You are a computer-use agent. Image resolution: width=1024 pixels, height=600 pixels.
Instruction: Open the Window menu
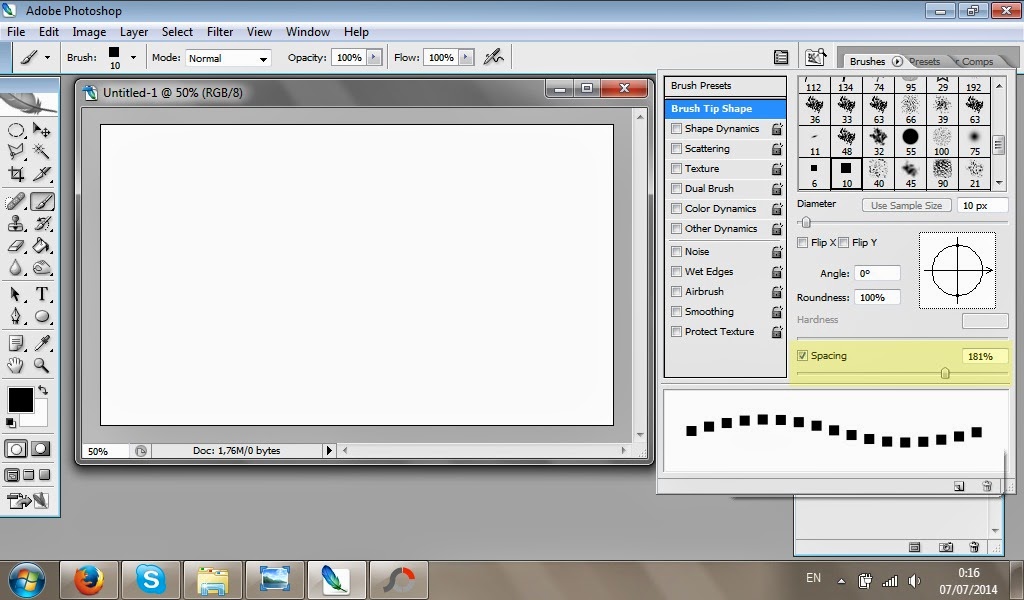(308, 32)
